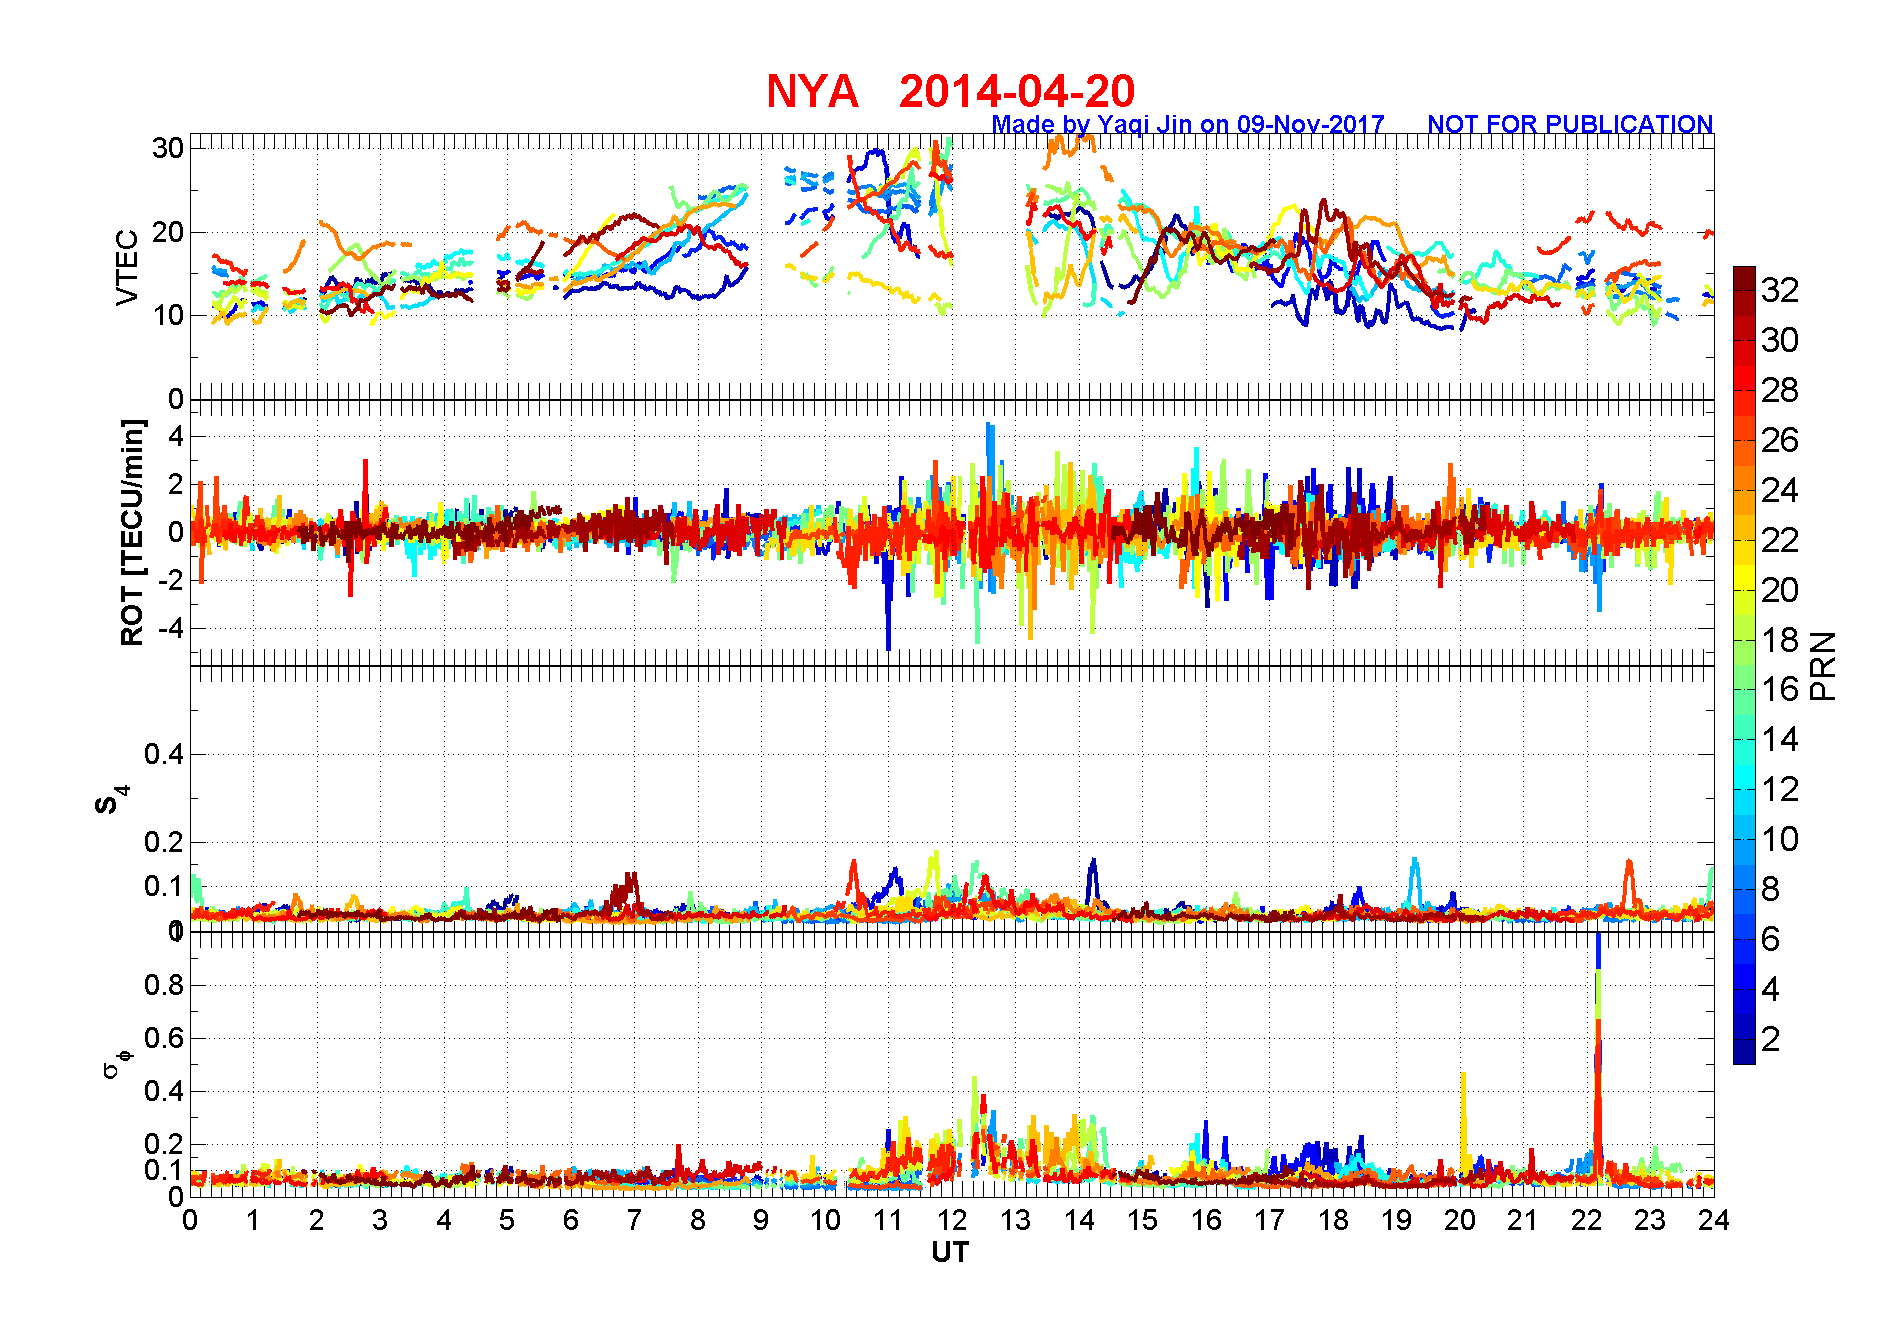Click the UT axis tick "19"

[1396, 1220]
